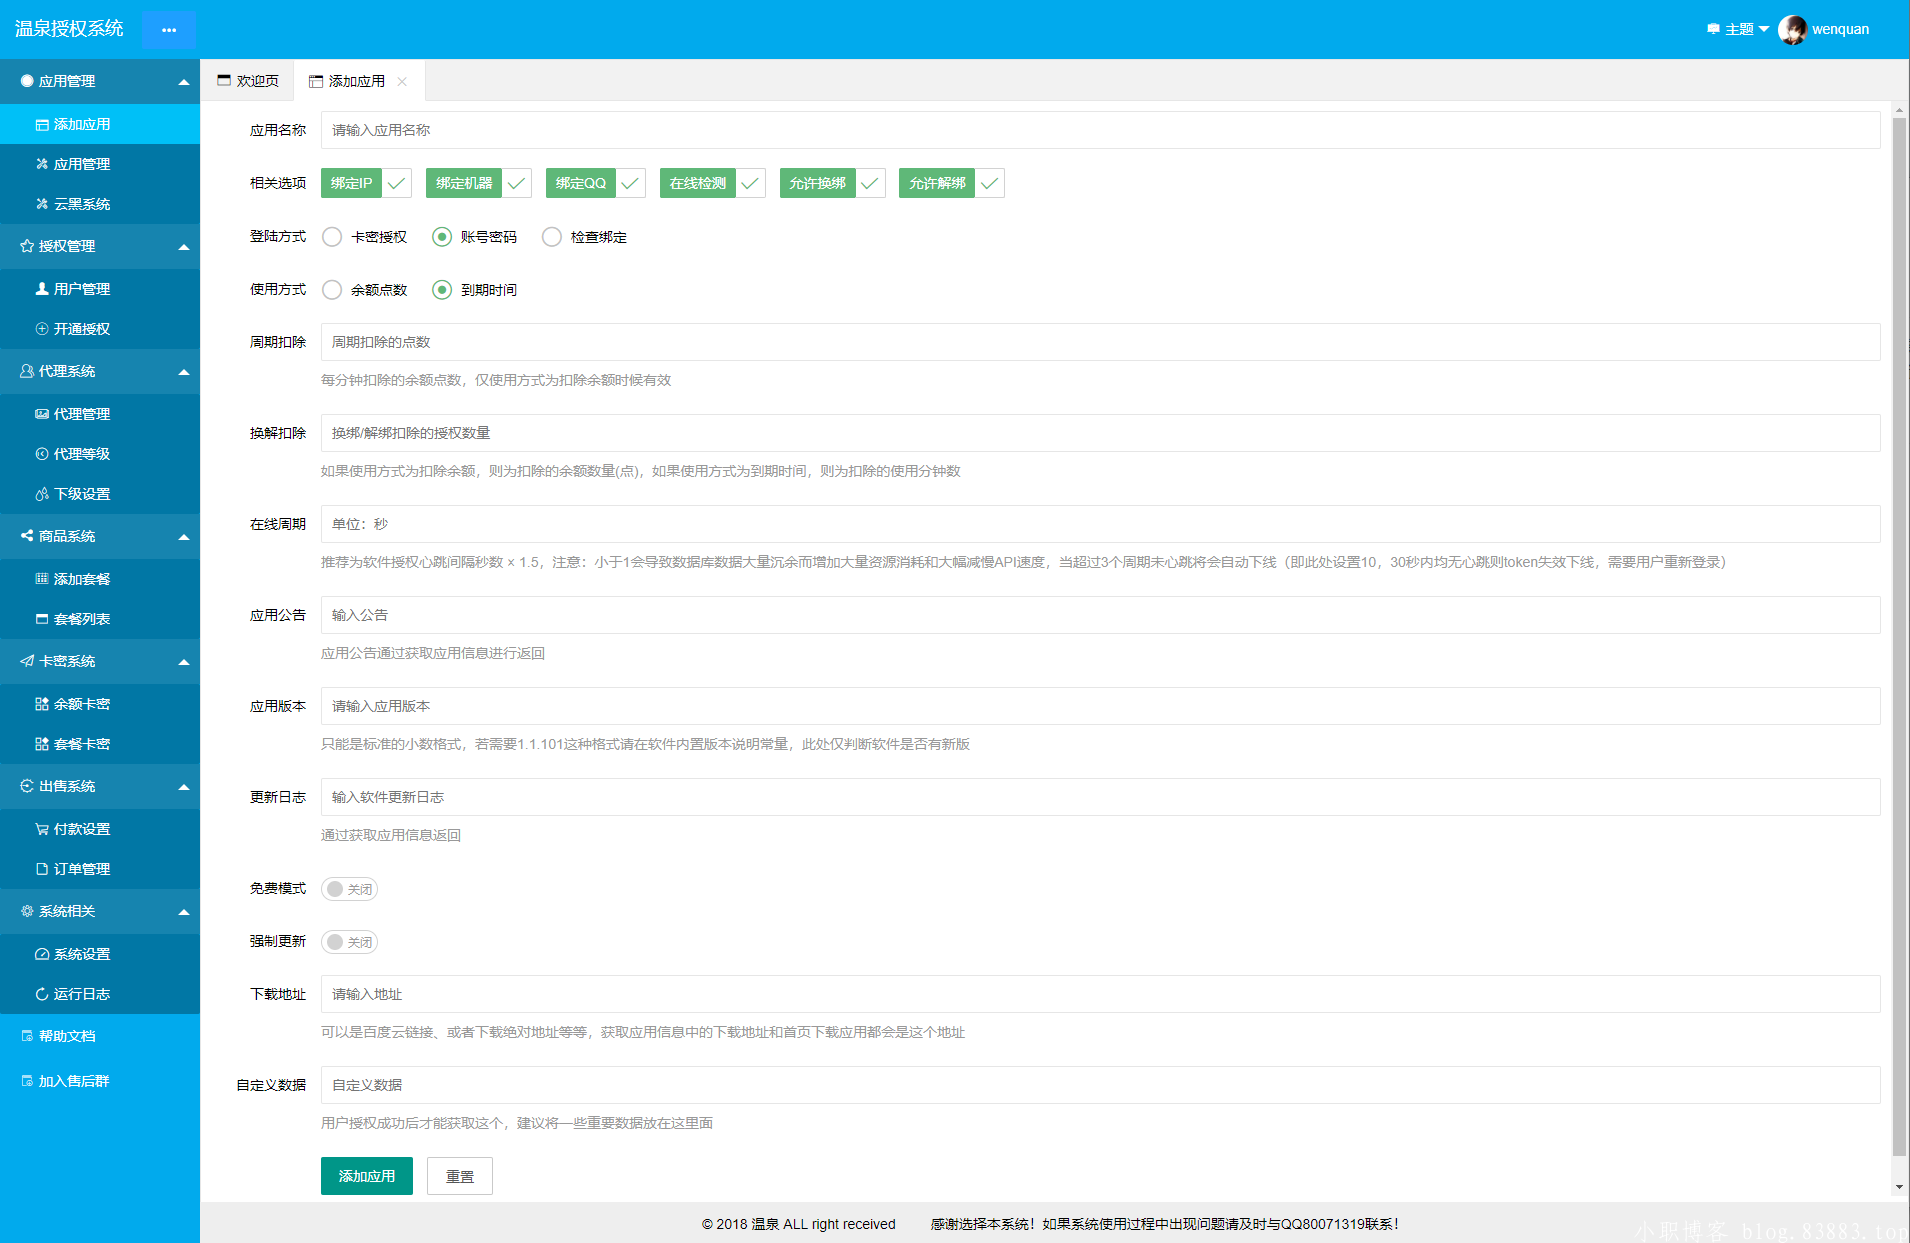This screenshot has width=1910, height=1243.
Task: Click the green 添加应用 submit button
Action: coord(366,1176)
